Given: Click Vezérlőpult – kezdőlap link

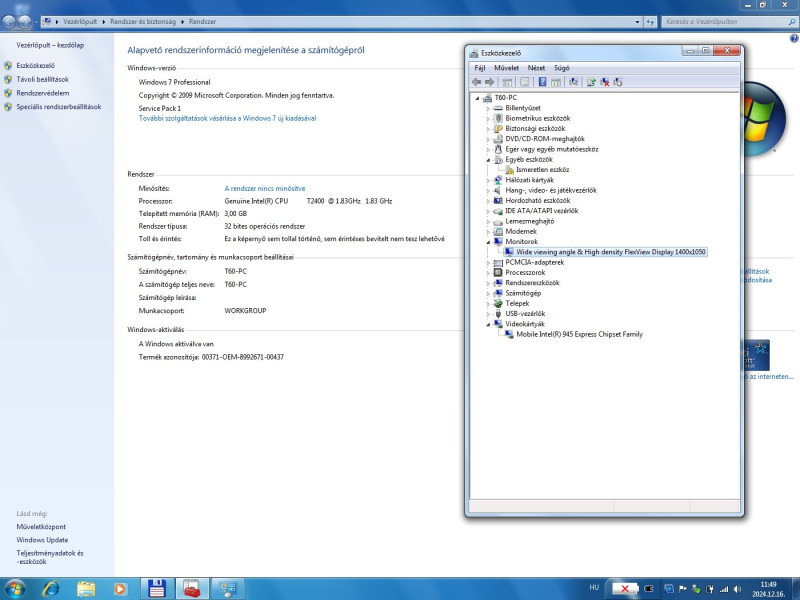Looking at the screenshot, I should (50, 45).
